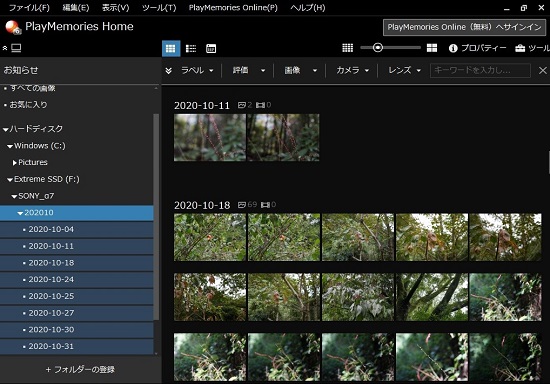Image resolution: width=550 pixels, height=384 pixels.
Task: Select folder 2020-10-27
Action: click(x=77, y=313)
